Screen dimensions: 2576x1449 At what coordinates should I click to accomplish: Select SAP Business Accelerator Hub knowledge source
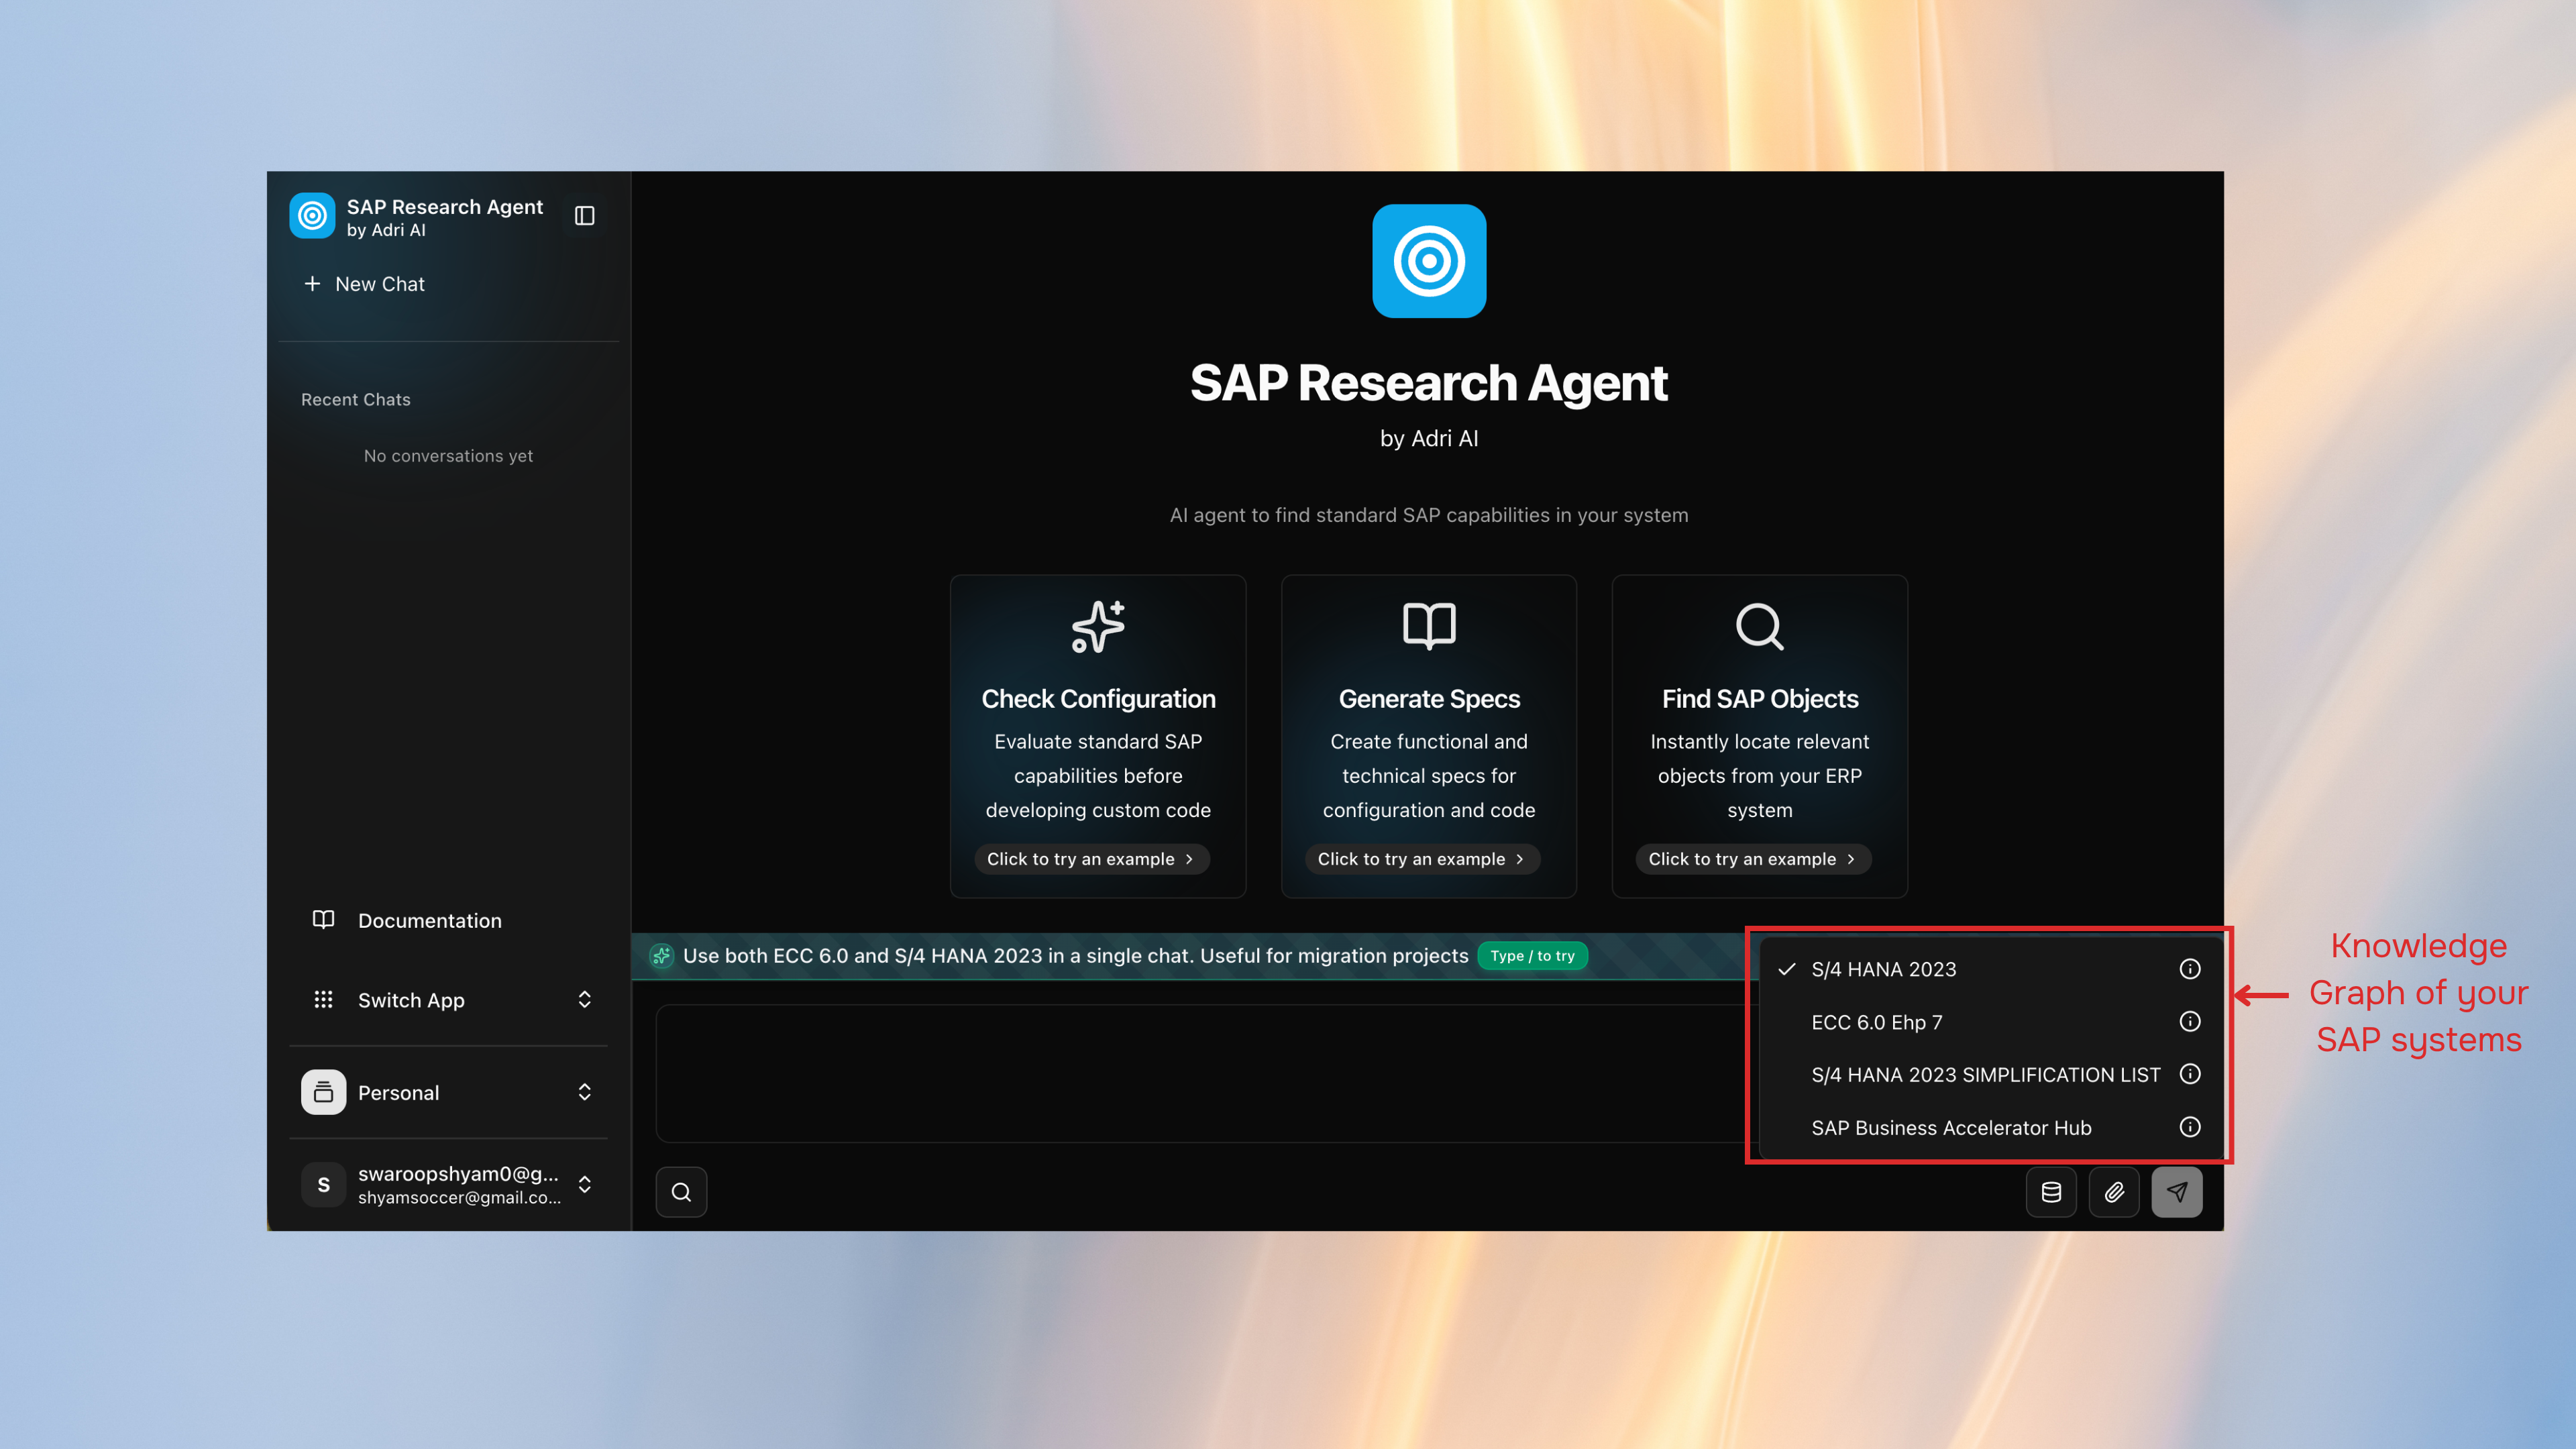[x=1951, y=1127]
